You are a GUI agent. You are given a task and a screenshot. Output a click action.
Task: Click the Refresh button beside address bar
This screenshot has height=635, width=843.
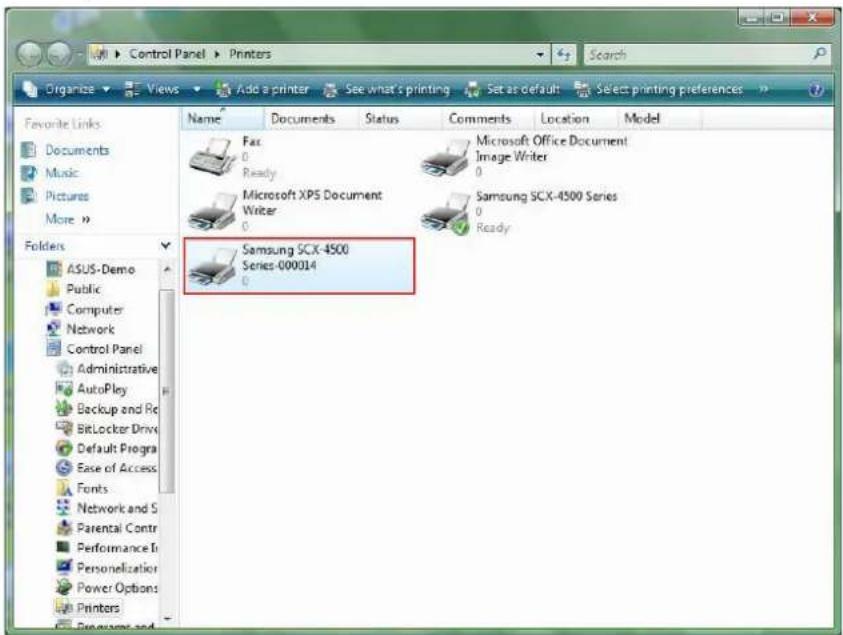[563, 55]
